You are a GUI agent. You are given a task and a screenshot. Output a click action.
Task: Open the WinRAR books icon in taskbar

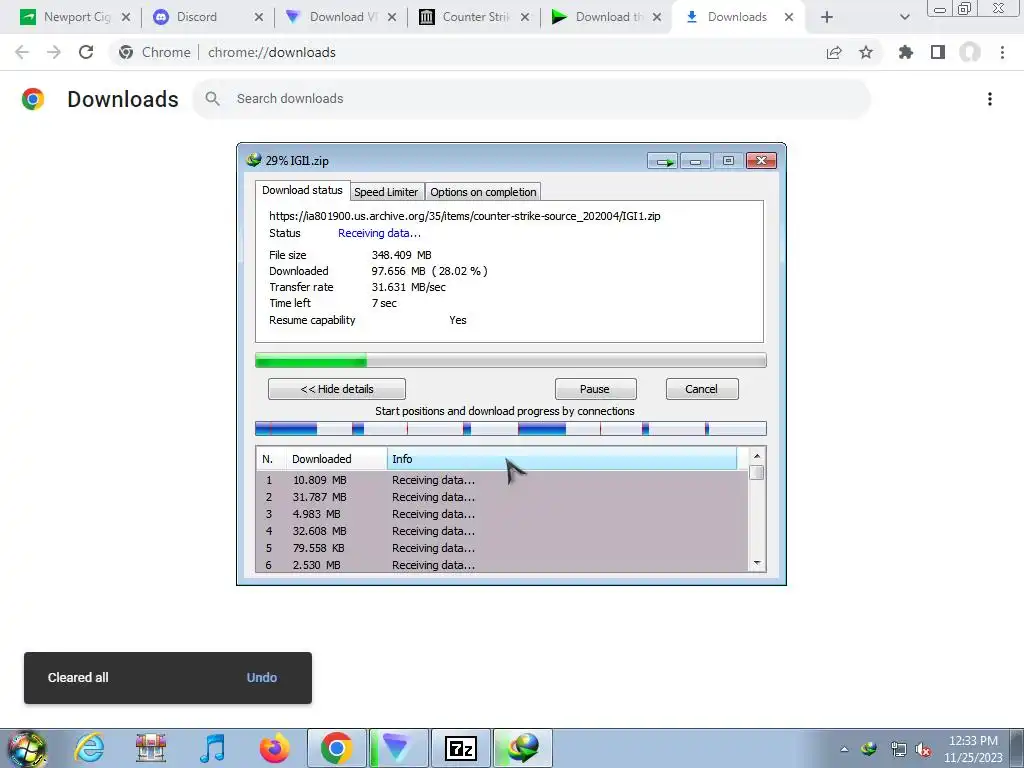click(151, 748)
